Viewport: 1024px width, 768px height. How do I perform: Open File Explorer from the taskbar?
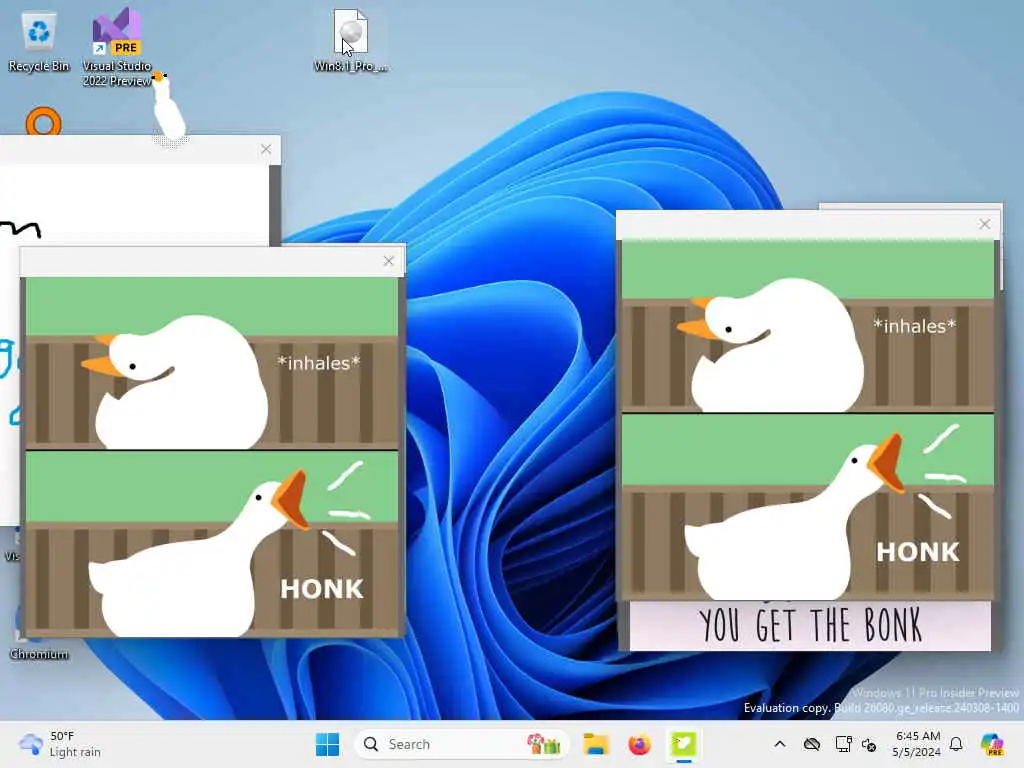click(x=596, y=744)
